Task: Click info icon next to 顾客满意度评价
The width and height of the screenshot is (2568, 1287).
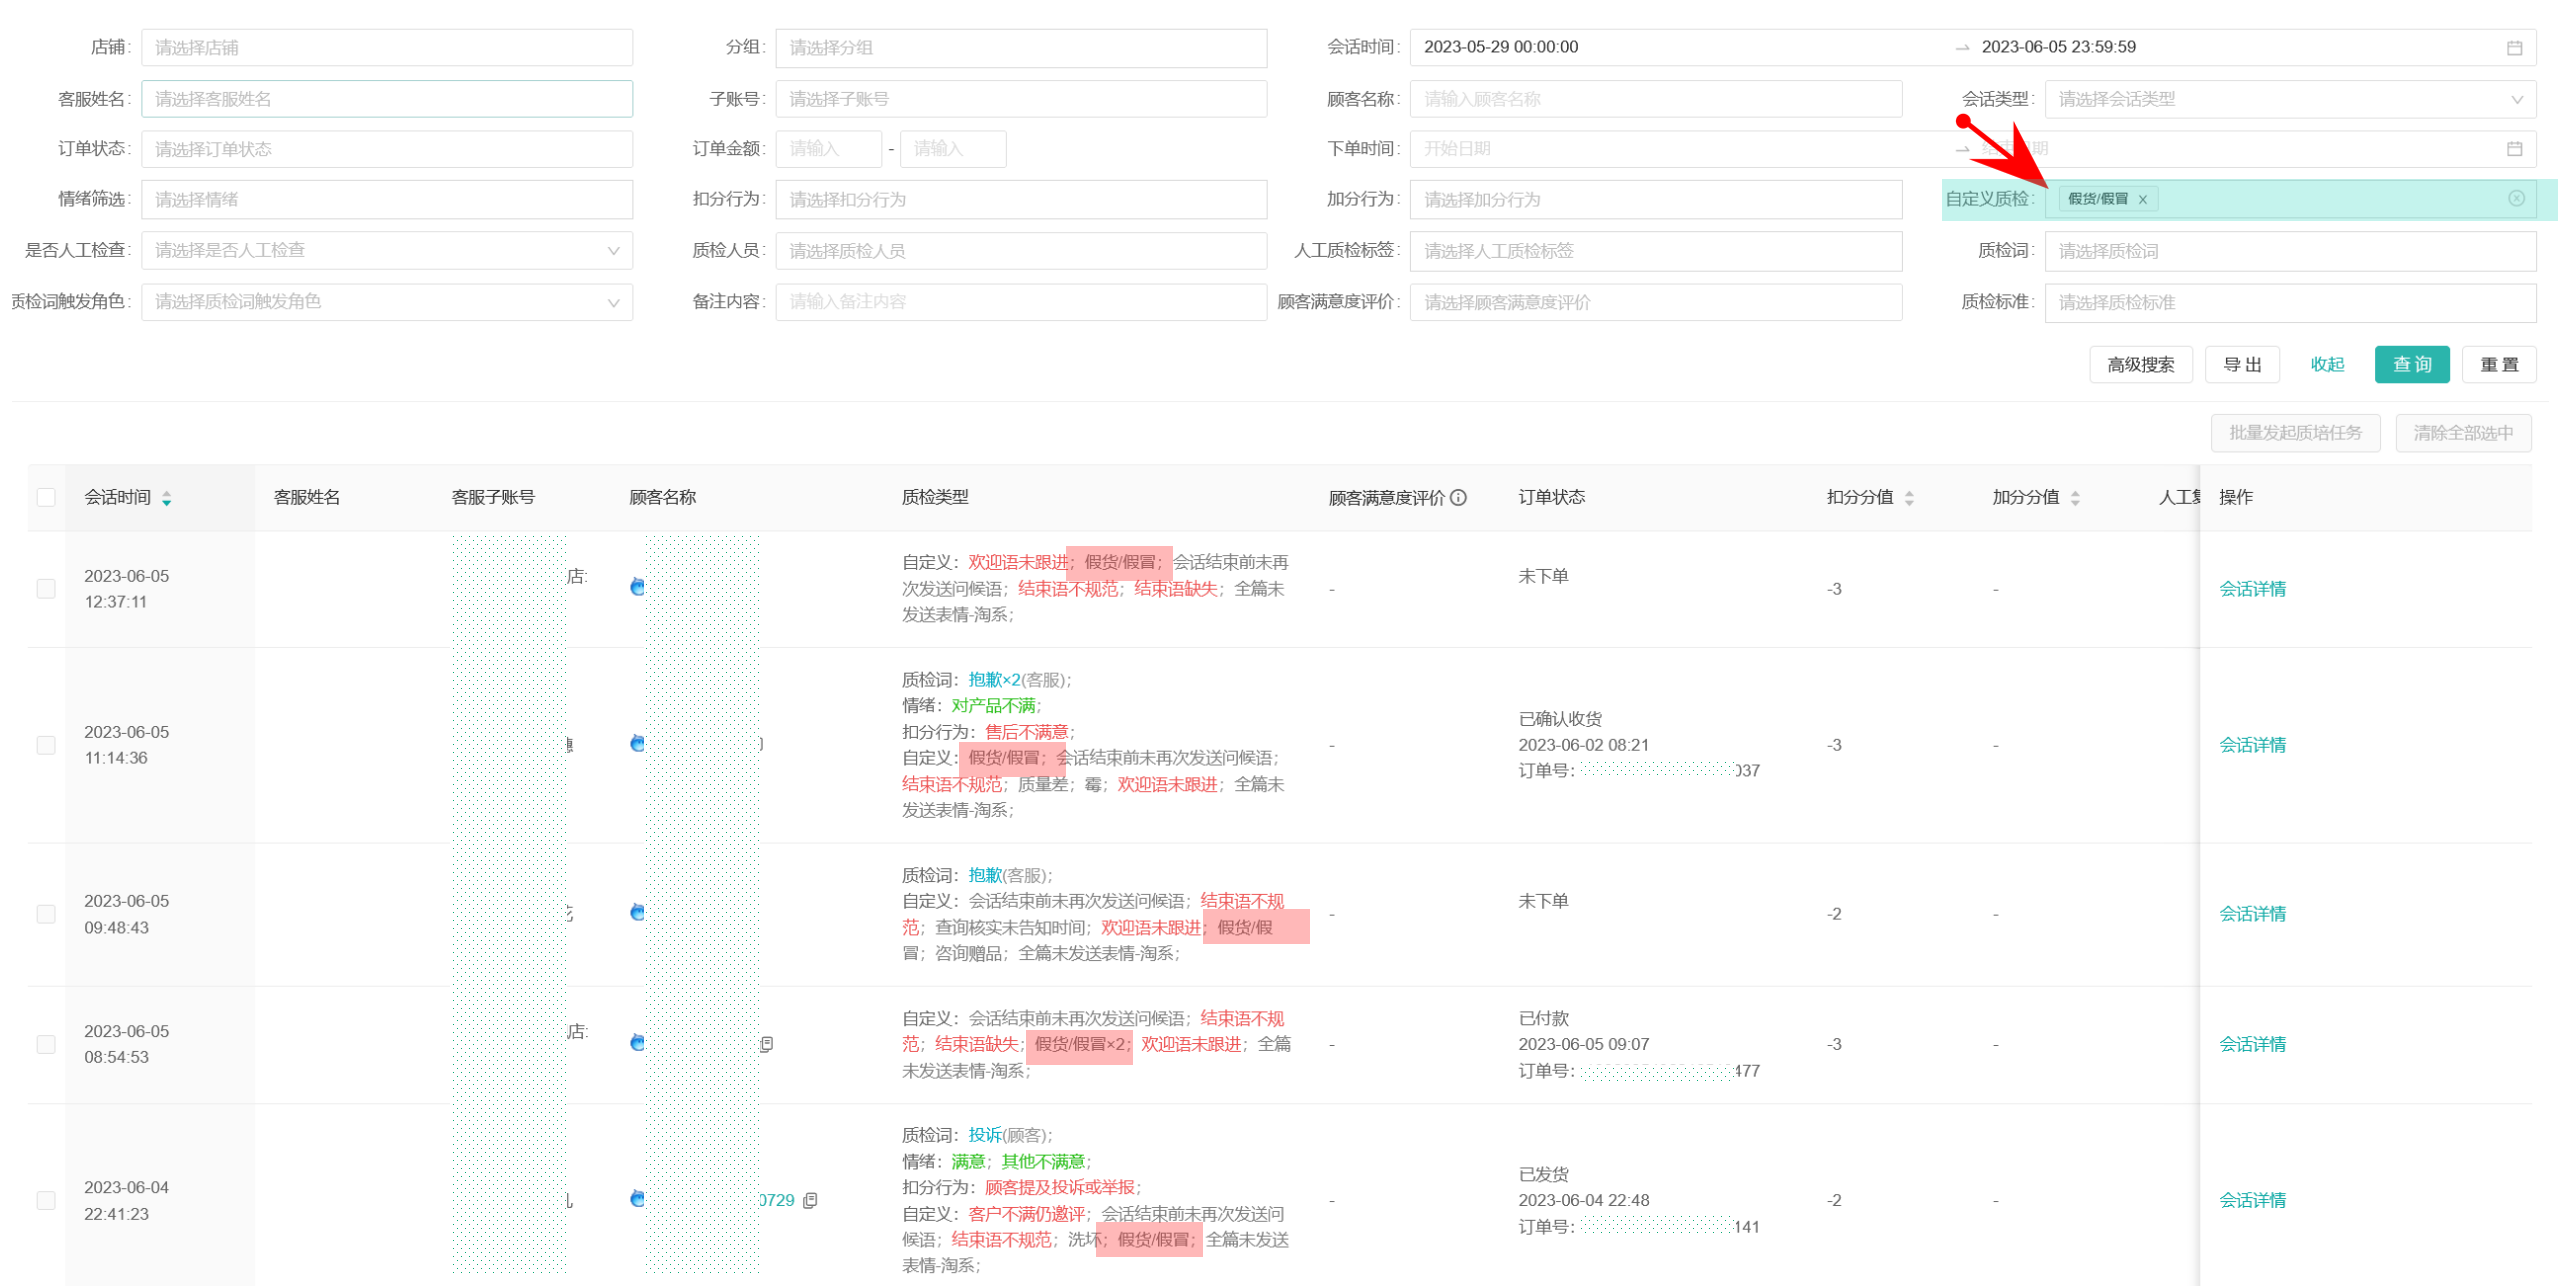Action: [x=1458, y=498]
